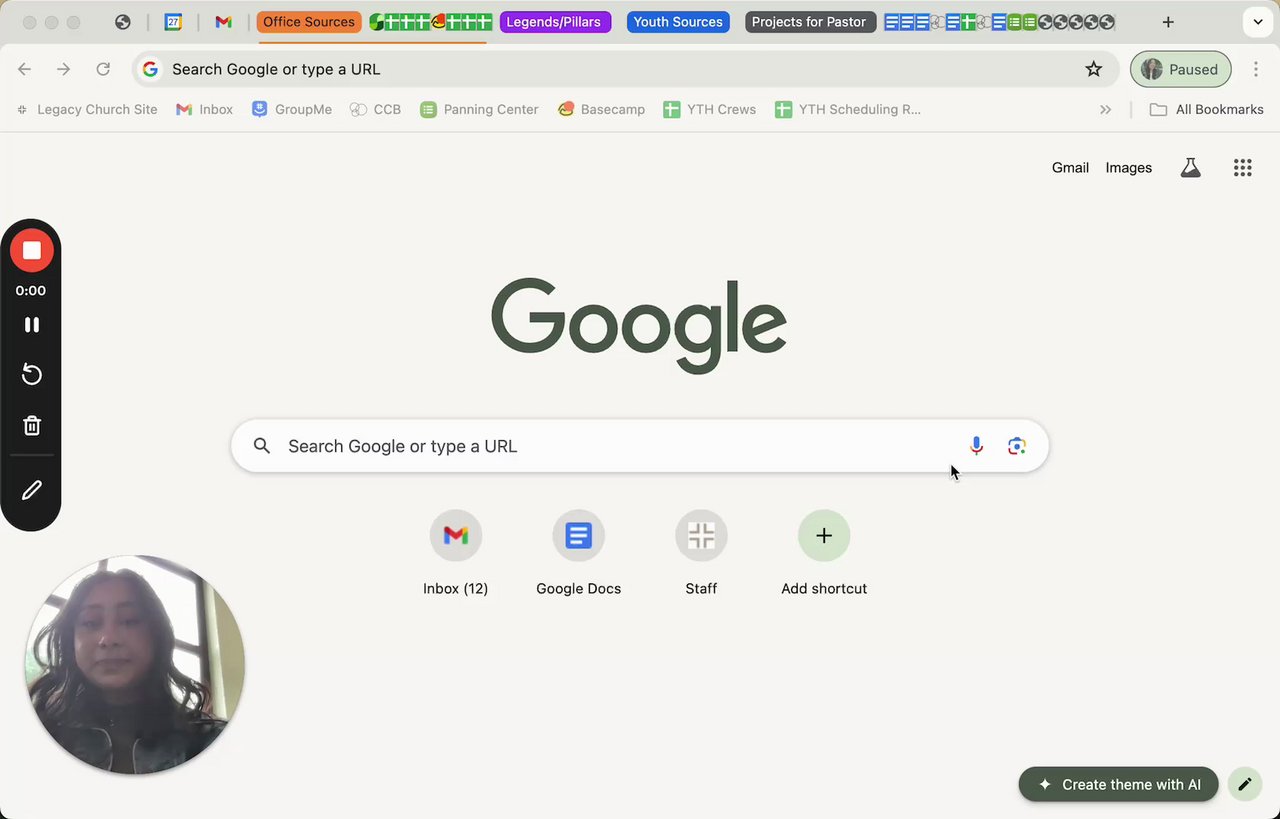Add a new shortcut tile
This screenshot has height=819, width=1280.
(824, 553)
